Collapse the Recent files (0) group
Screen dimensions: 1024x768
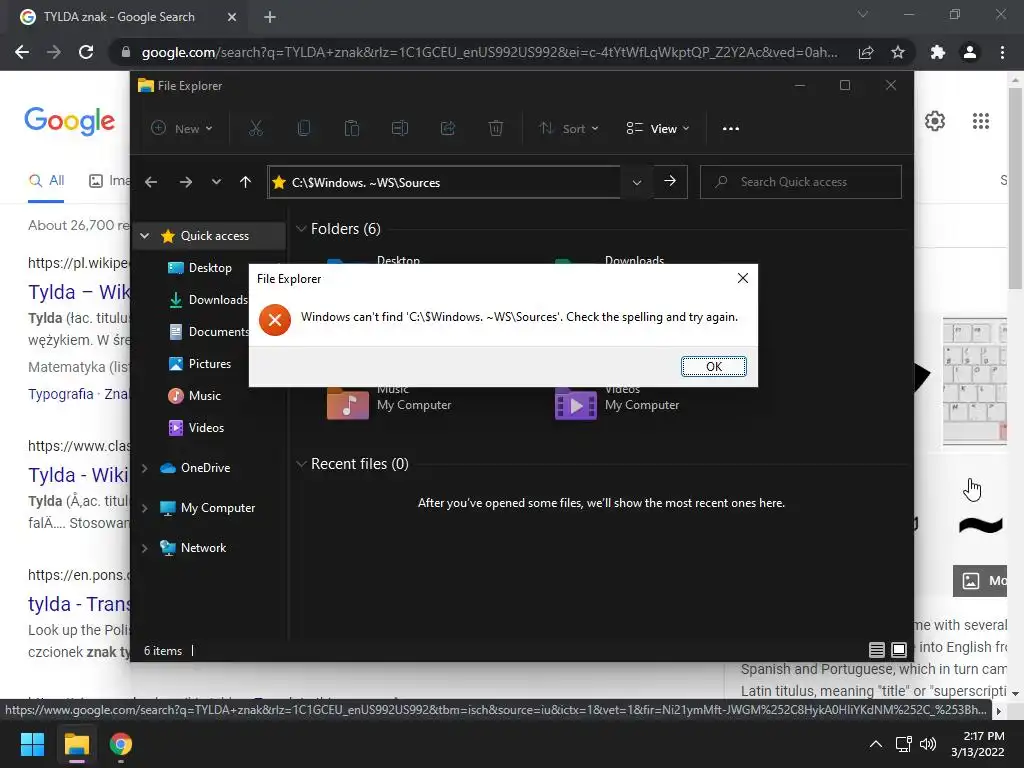click(x=301, y=464)
